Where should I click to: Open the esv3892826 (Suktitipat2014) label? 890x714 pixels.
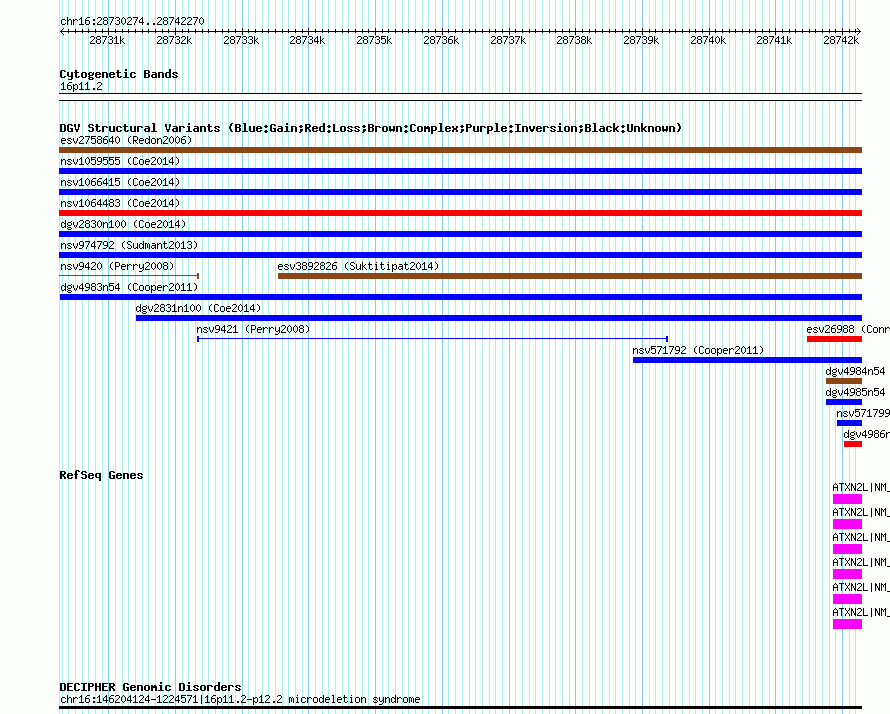358,266
